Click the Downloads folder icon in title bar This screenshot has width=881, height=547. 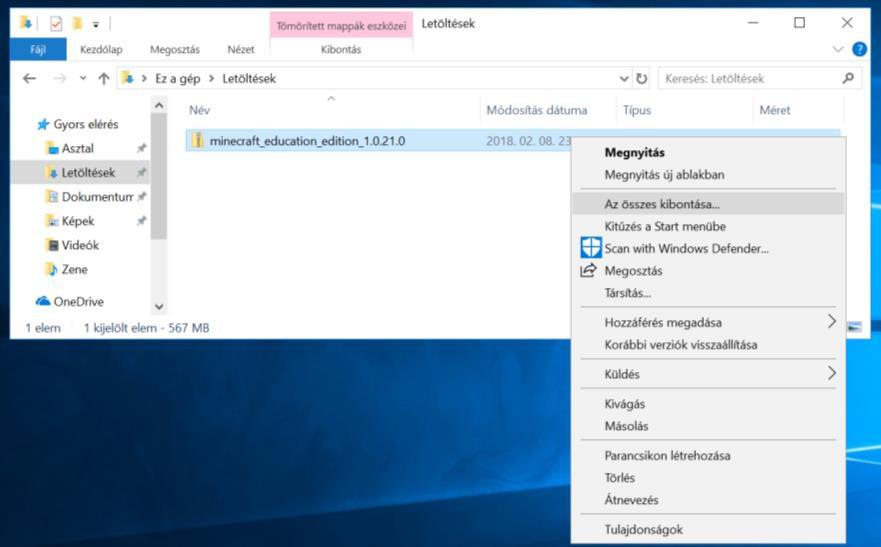(25, 23)
